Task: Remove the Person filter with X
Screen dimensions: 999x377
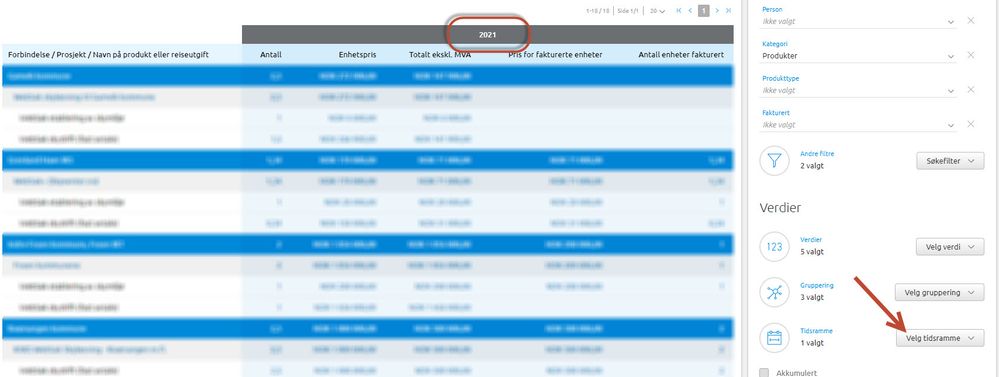Action: tap(970, 21)
